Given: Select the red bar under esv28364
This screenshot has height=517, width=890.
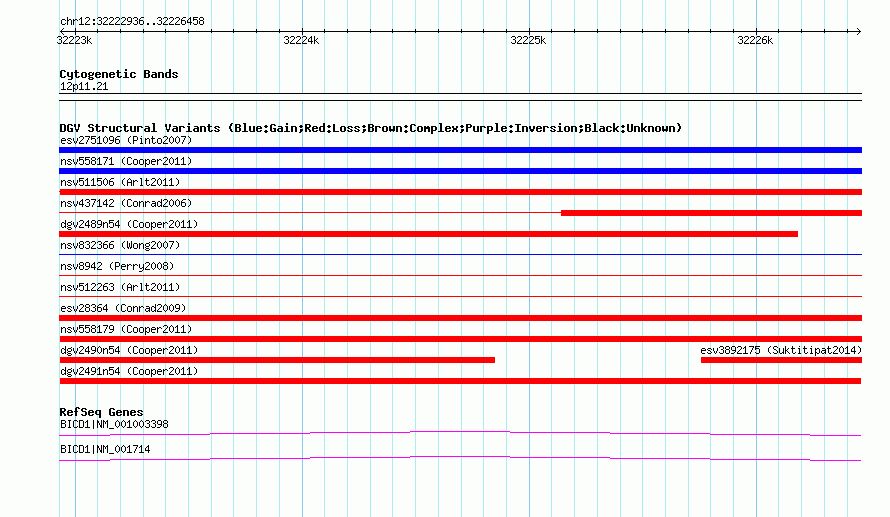Looking at the screenshot, I should click(x=460, y=318).
